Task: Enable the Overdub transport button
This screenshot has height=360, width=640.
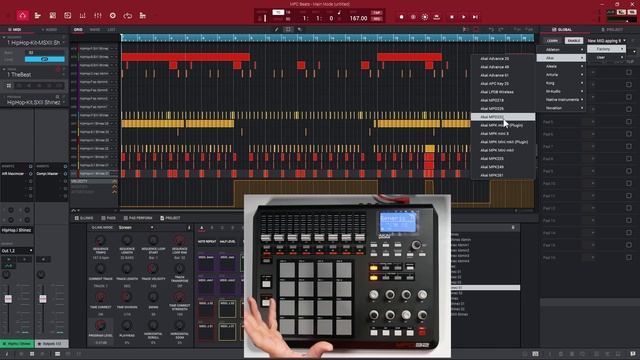Action: point(413,17)
